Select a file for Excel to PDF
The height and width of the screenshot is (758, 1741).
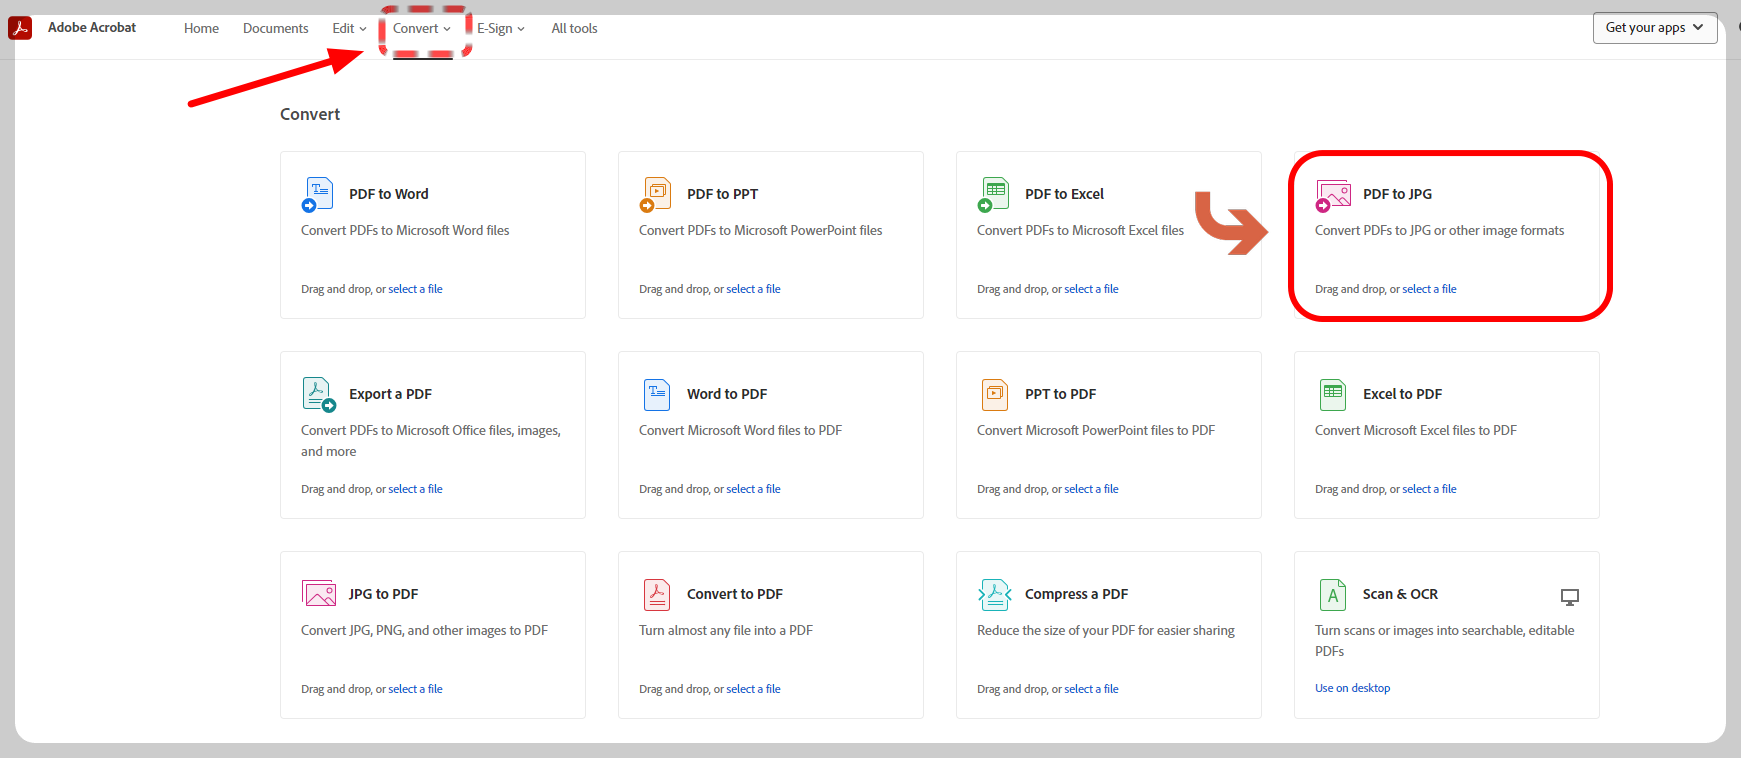[1429, 489]
